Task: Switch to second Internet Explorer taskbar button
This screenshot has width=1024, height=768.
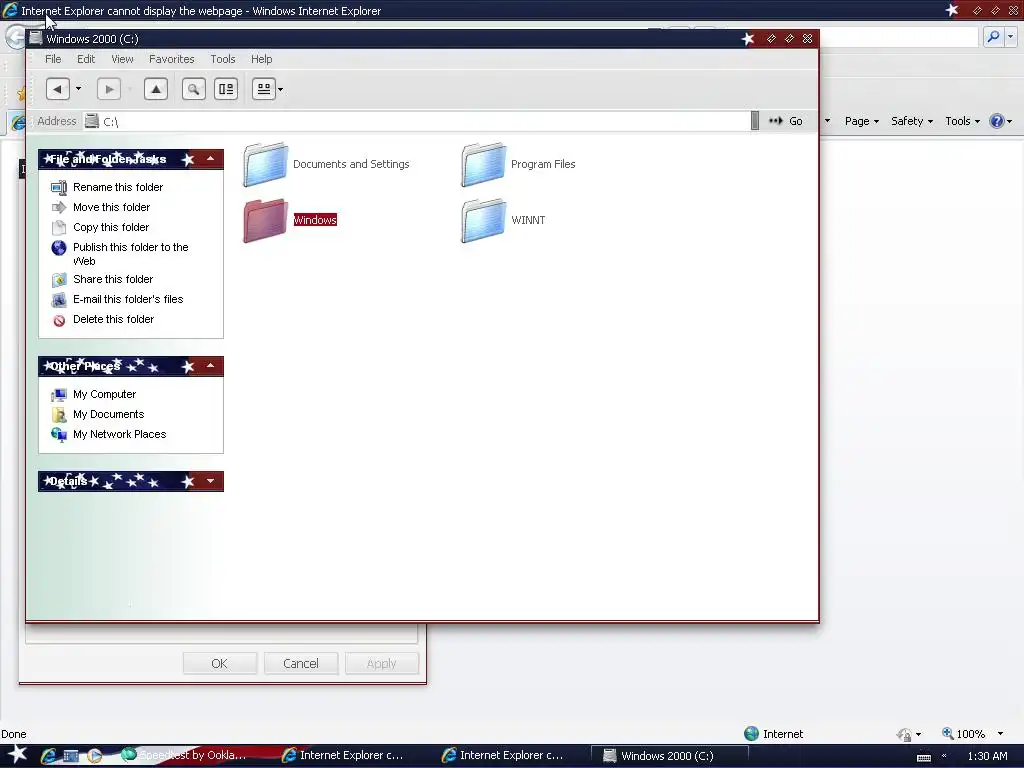Action: (x=503, y=756)
